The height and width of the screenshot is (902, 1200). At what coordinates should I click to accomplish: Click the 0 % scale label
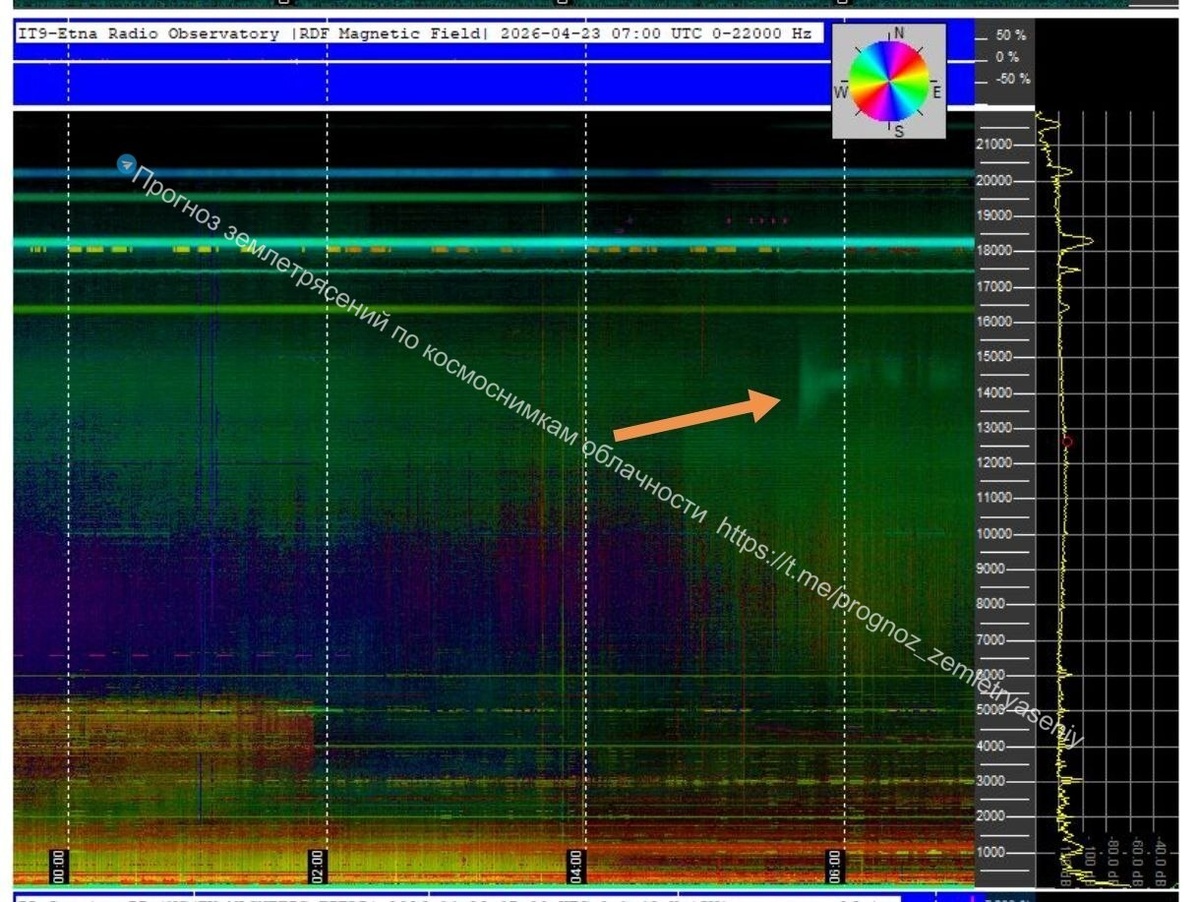pyautogui.click(x=1006, y=57)
